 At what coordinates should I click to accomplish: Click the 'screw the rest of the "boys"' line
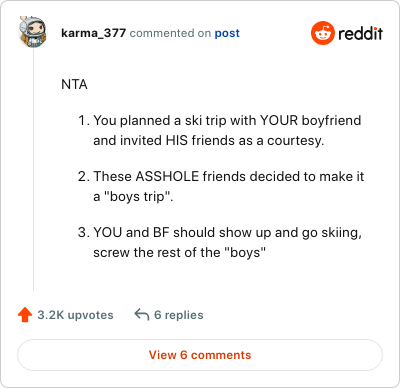[180, 252]
